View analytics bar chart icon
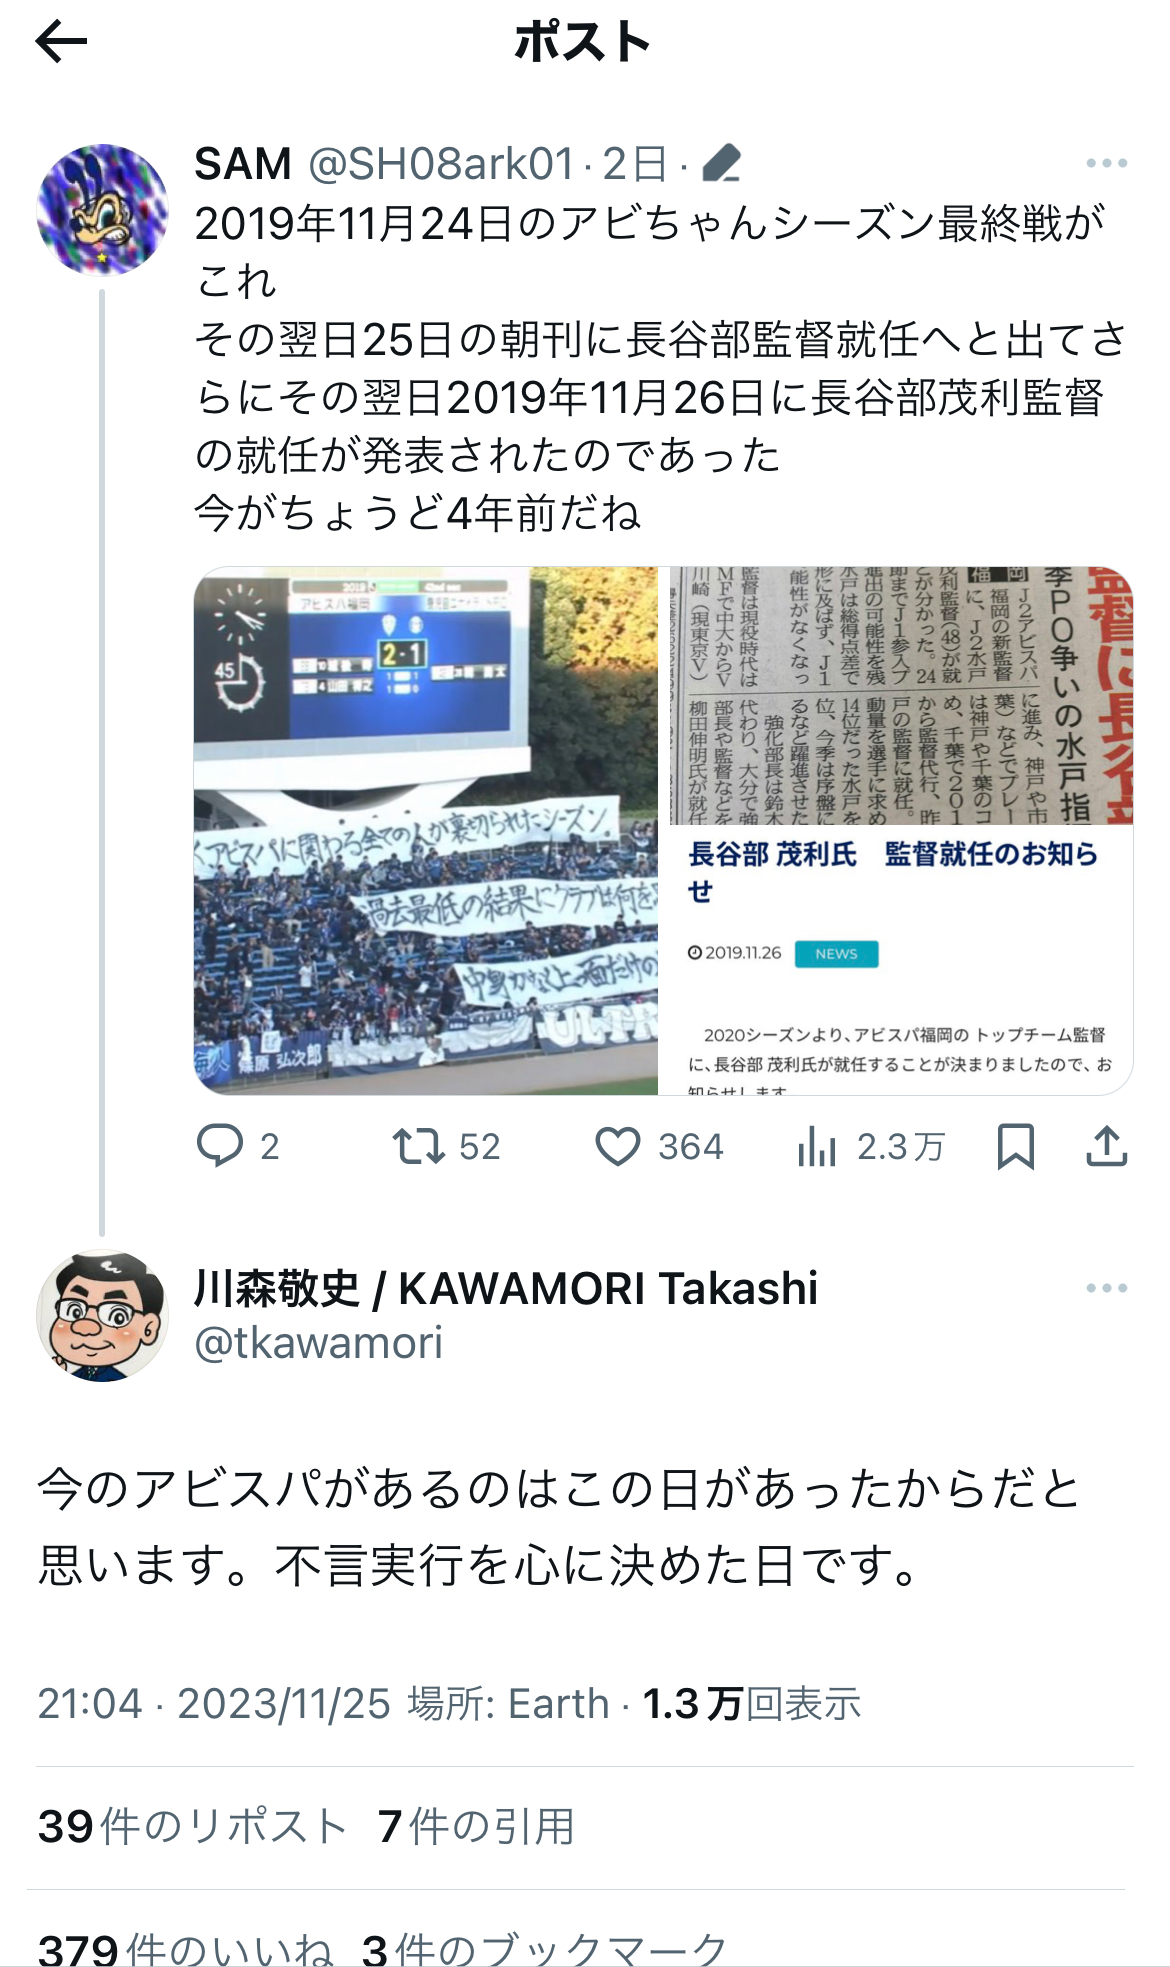 pyautogui.click(x=817, y=1146)
